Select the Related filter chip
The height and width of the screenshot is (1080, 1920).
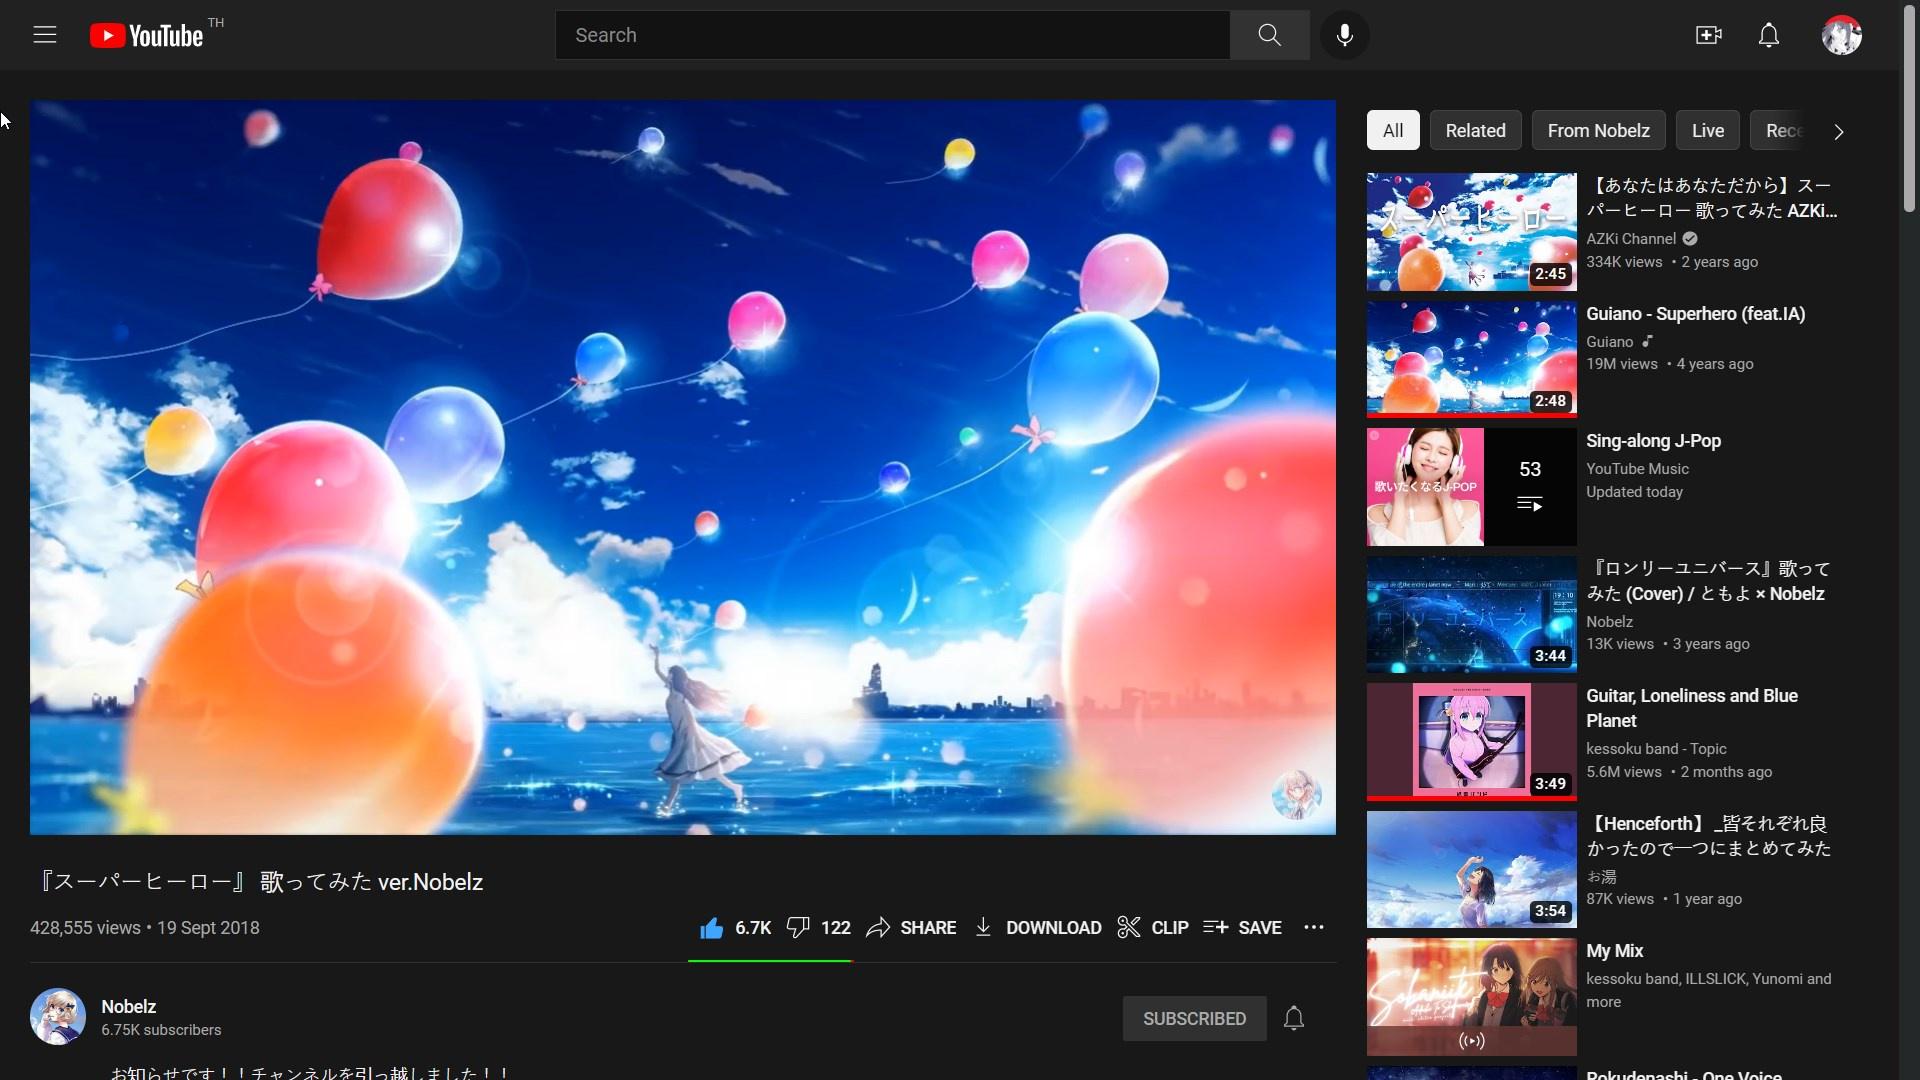click(x=1475, y=131)
